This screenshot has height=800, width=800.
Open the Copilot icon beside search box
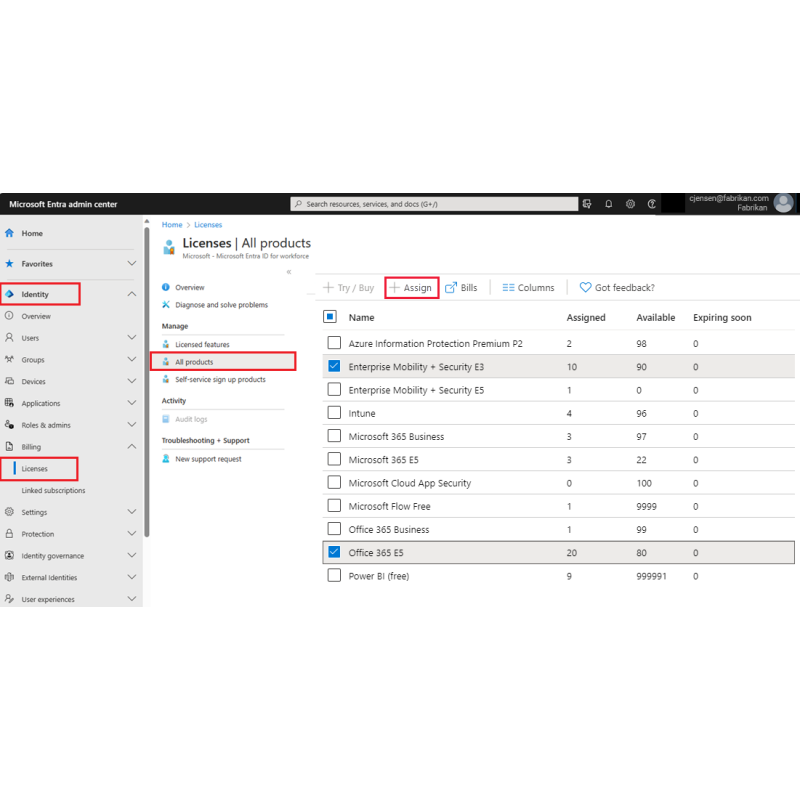(x=587, y=204)
